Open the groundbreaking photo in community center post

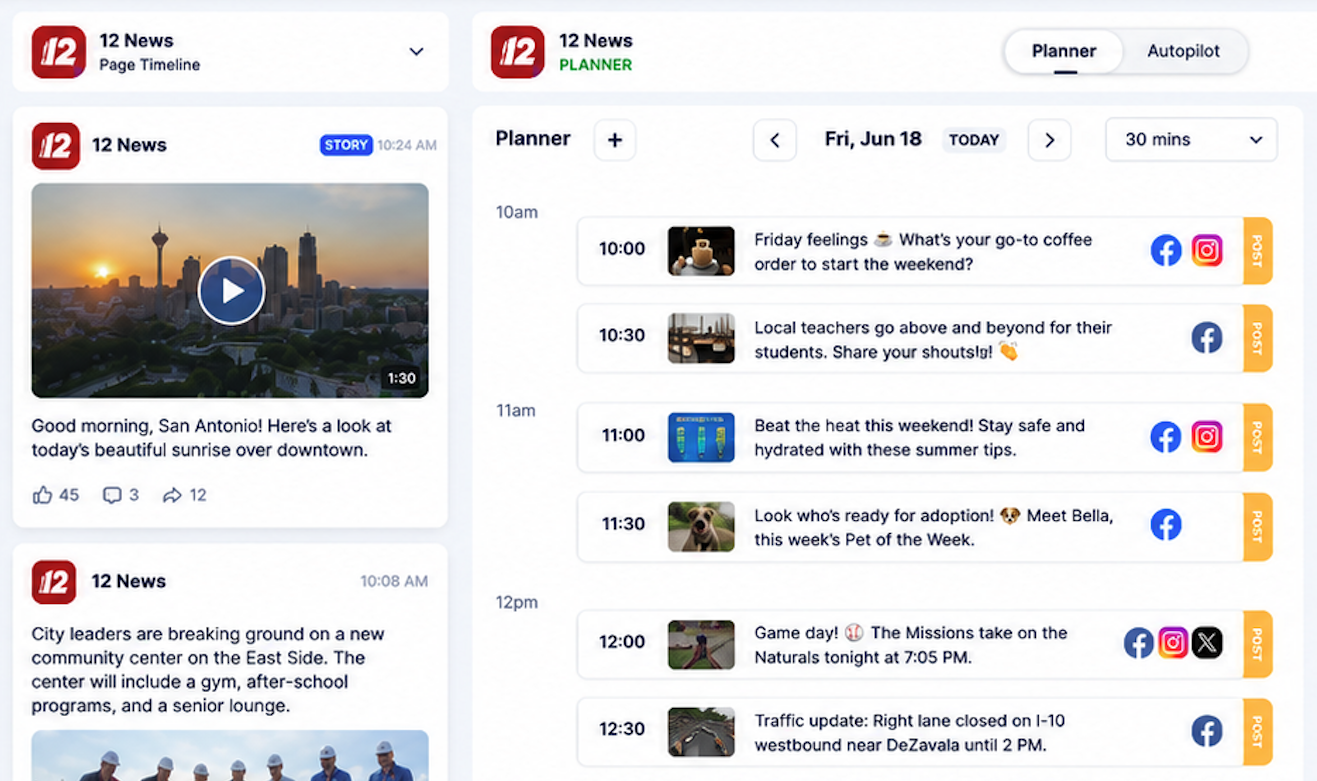(230, 755)
